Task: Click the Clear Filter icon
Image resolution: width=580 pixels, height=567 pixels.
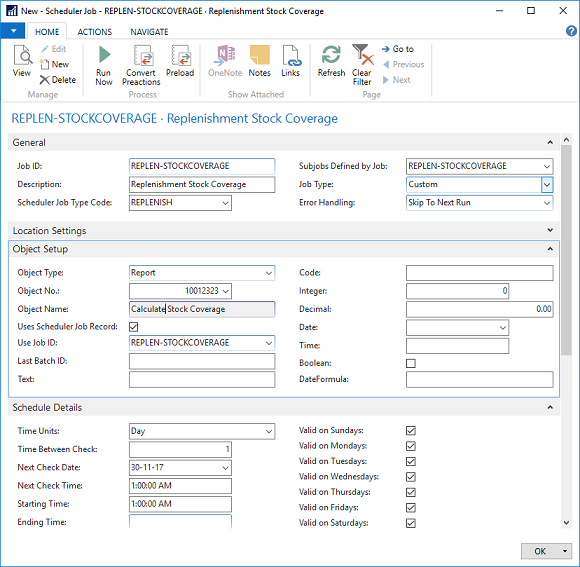Action: coord(362,55)
